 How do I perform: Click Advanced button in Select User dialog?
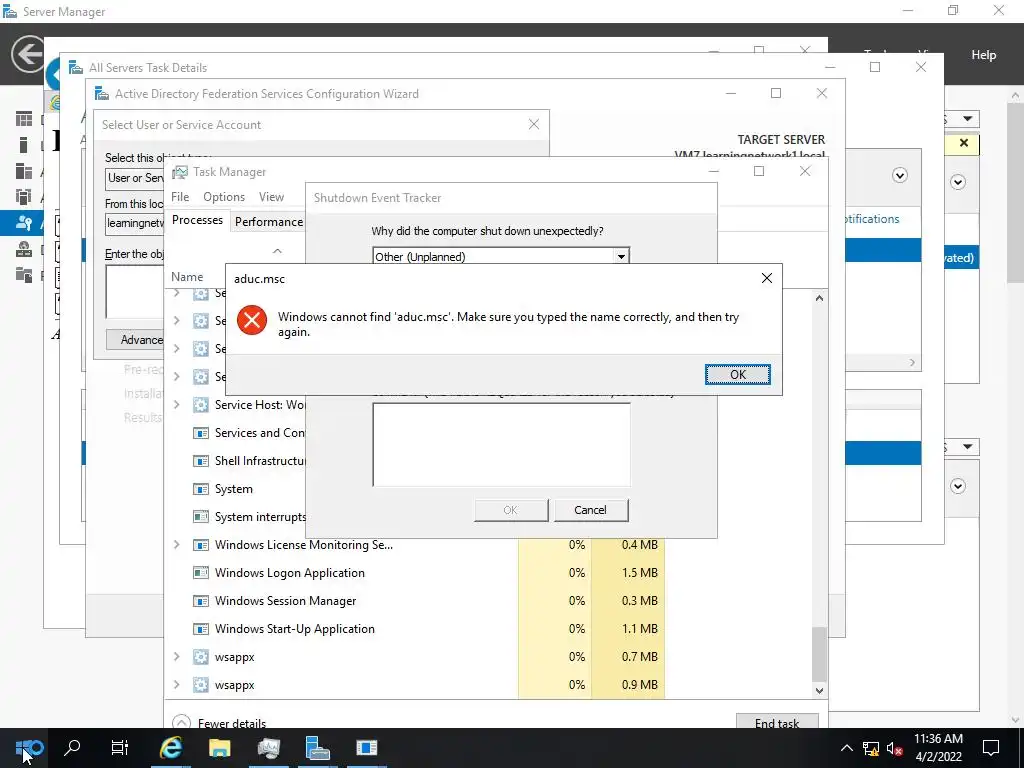(136, 340)
